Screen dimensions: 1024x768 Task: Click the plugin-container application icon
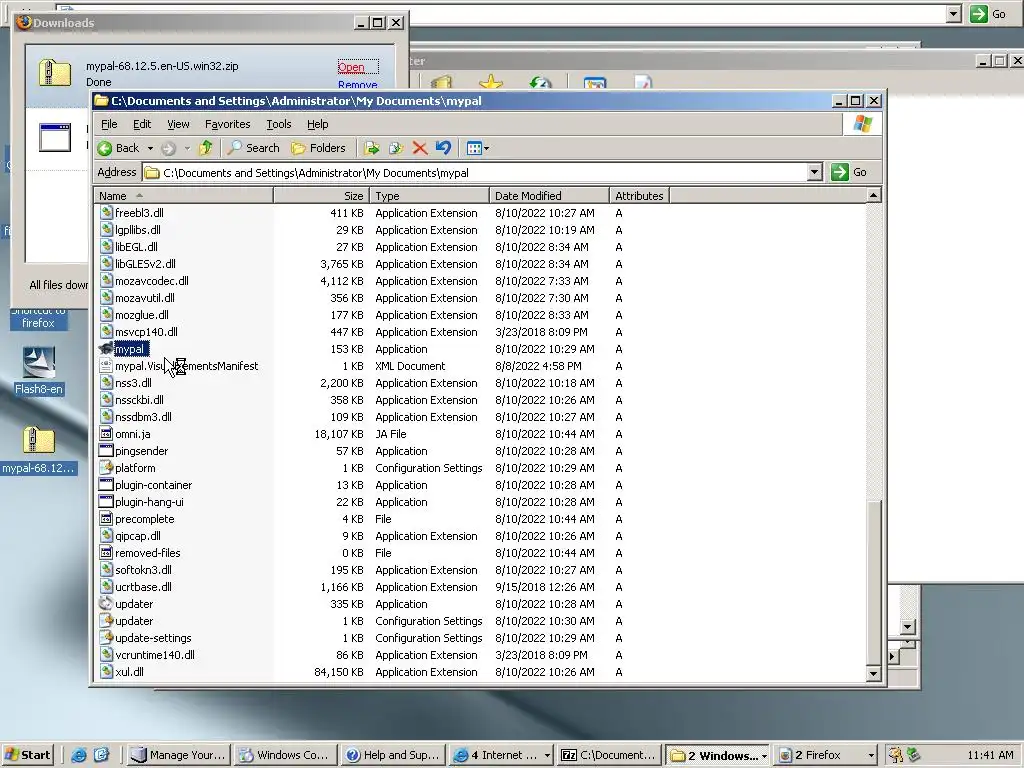(106, 485)
